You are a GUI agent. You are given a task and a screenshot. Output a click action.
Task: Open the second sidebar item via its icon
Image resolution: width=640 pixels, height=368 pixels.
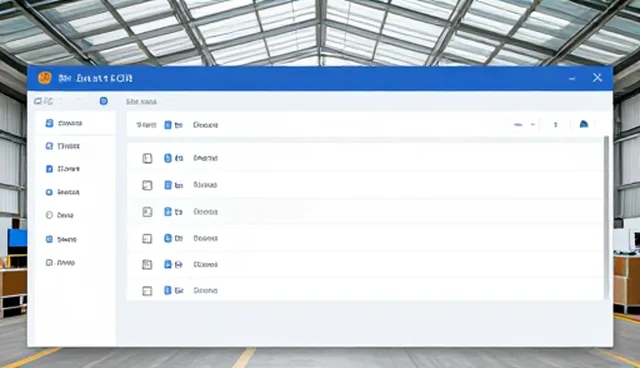pos(49,146)
